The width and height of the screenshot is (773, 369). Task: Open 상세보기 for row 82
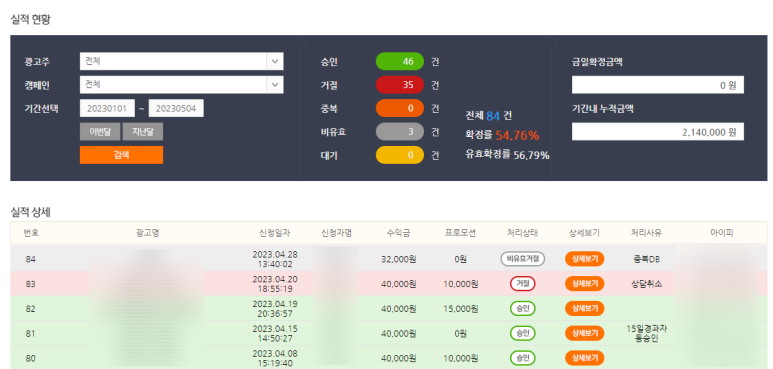(x=585, y=308)
